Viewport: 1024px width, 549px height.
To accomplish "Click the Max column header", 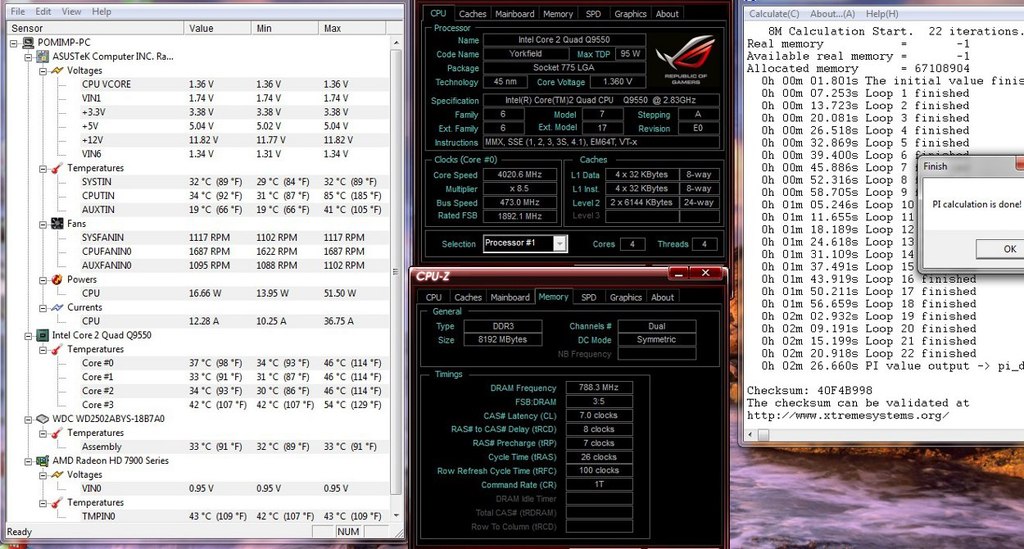I will [332, 28].
